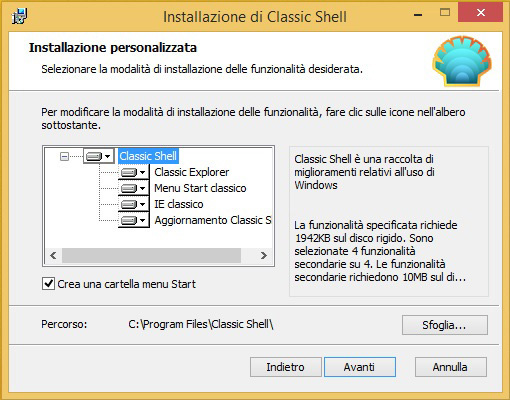The image size is (510, 400).
Task: Collapse the Classic Shell tree node
Action: coord(64,156)
